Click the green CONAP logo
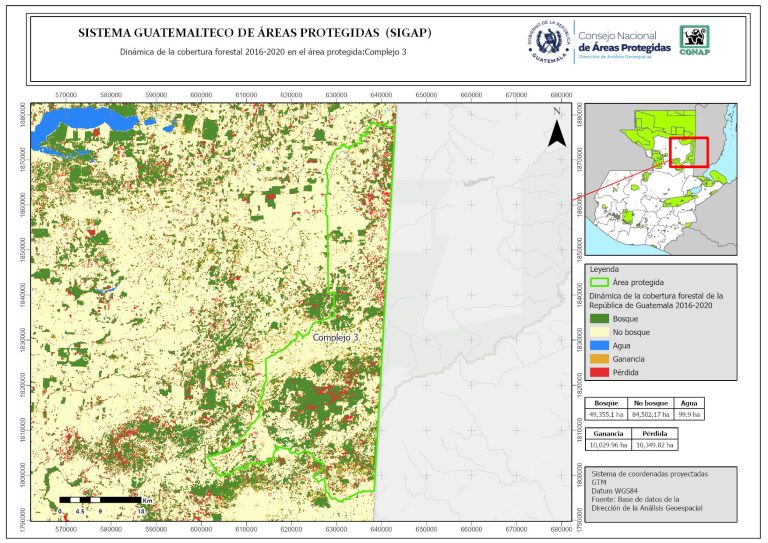This screenshot has width=768, height=543. (696, 39)
